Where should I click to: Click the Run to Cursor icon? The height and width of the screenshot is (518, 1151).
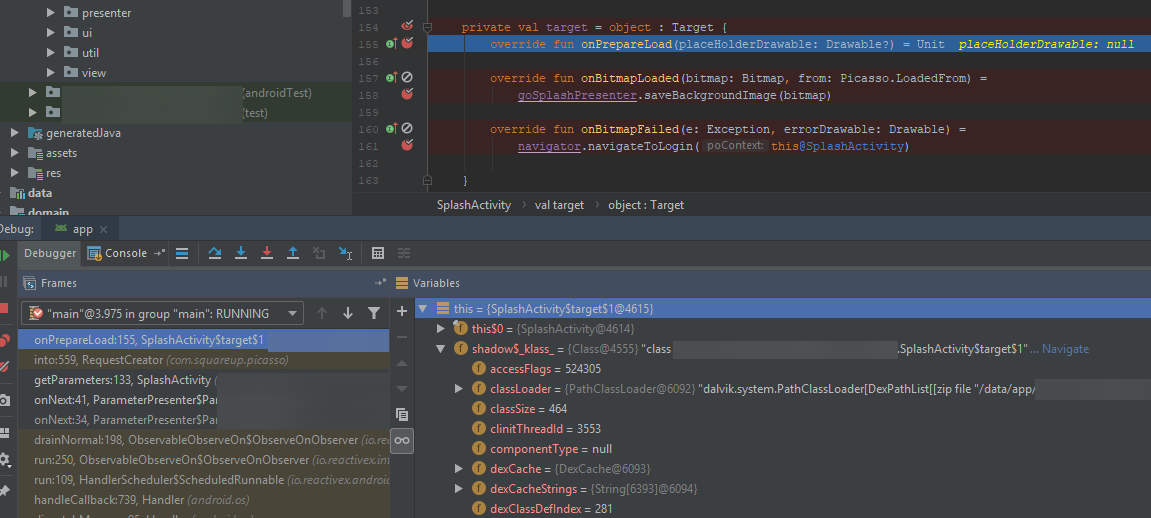coord(345,253)
